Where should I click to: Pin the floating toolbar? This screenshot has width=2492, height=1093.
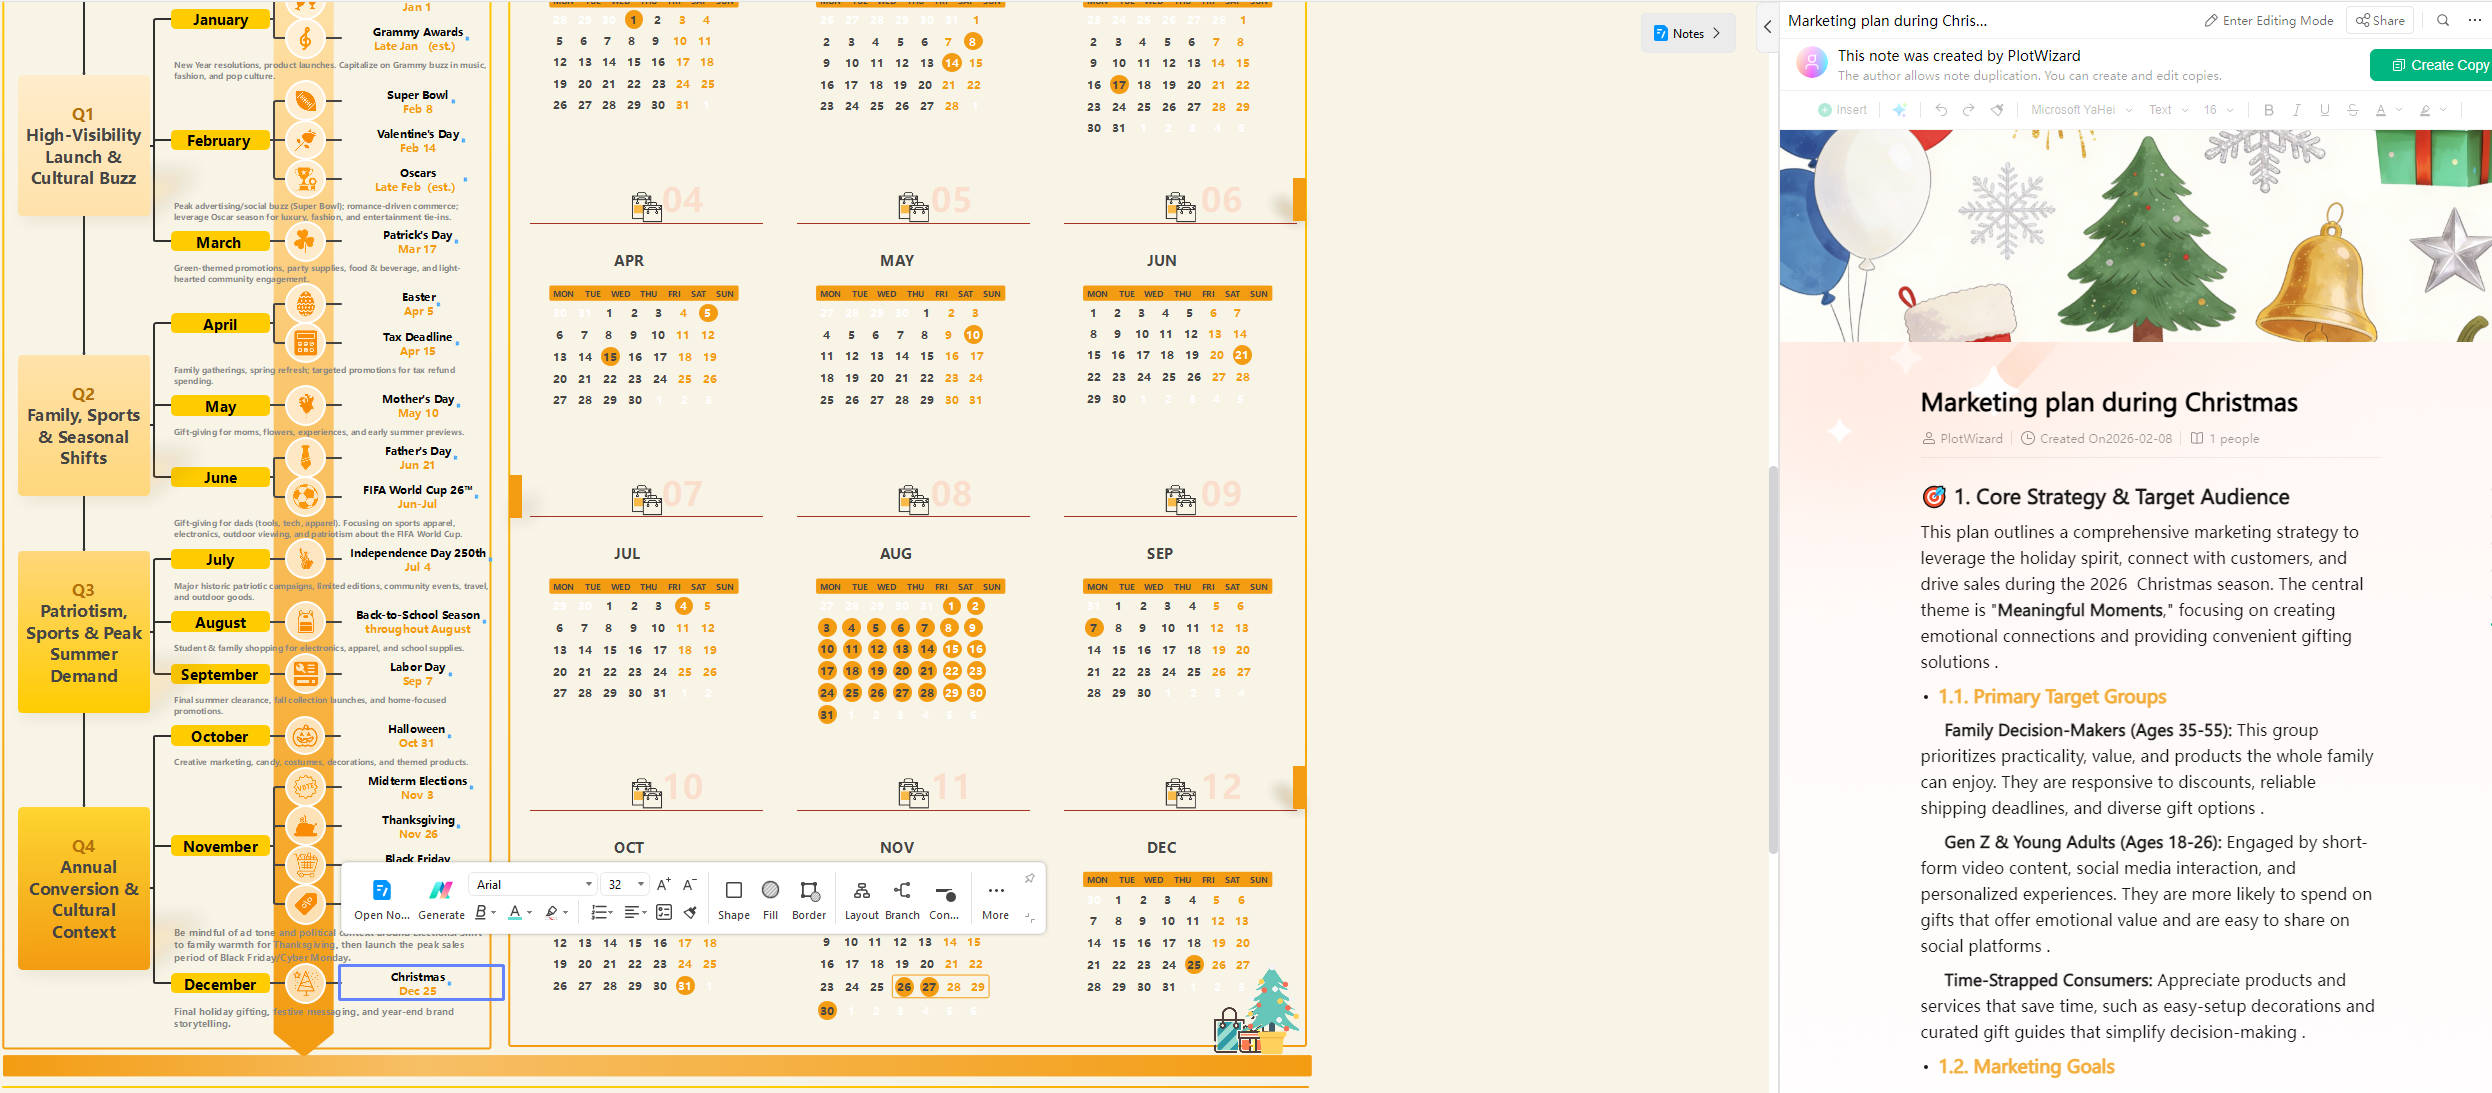[x=1029, y=878]
